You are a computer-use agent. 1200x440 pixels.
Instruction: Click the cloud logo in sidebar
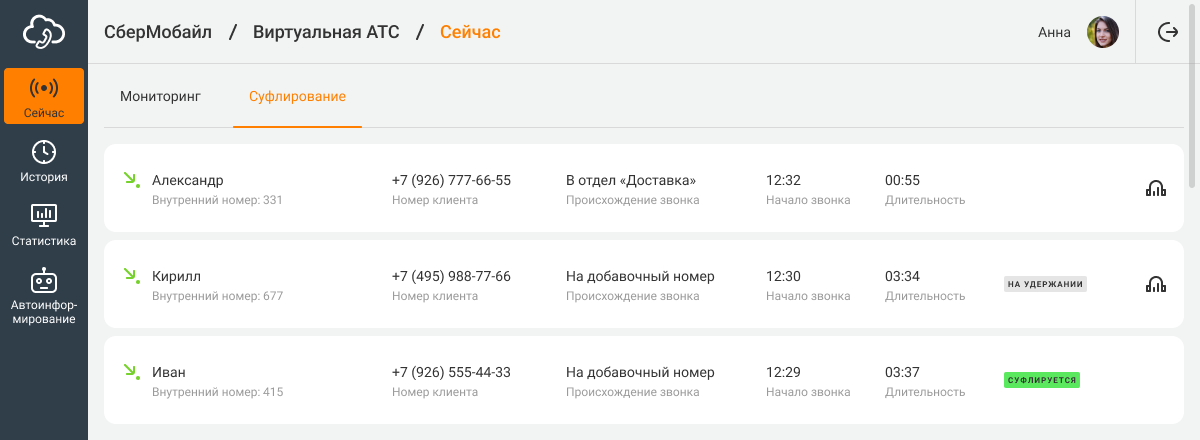click(x=44, y=32)
